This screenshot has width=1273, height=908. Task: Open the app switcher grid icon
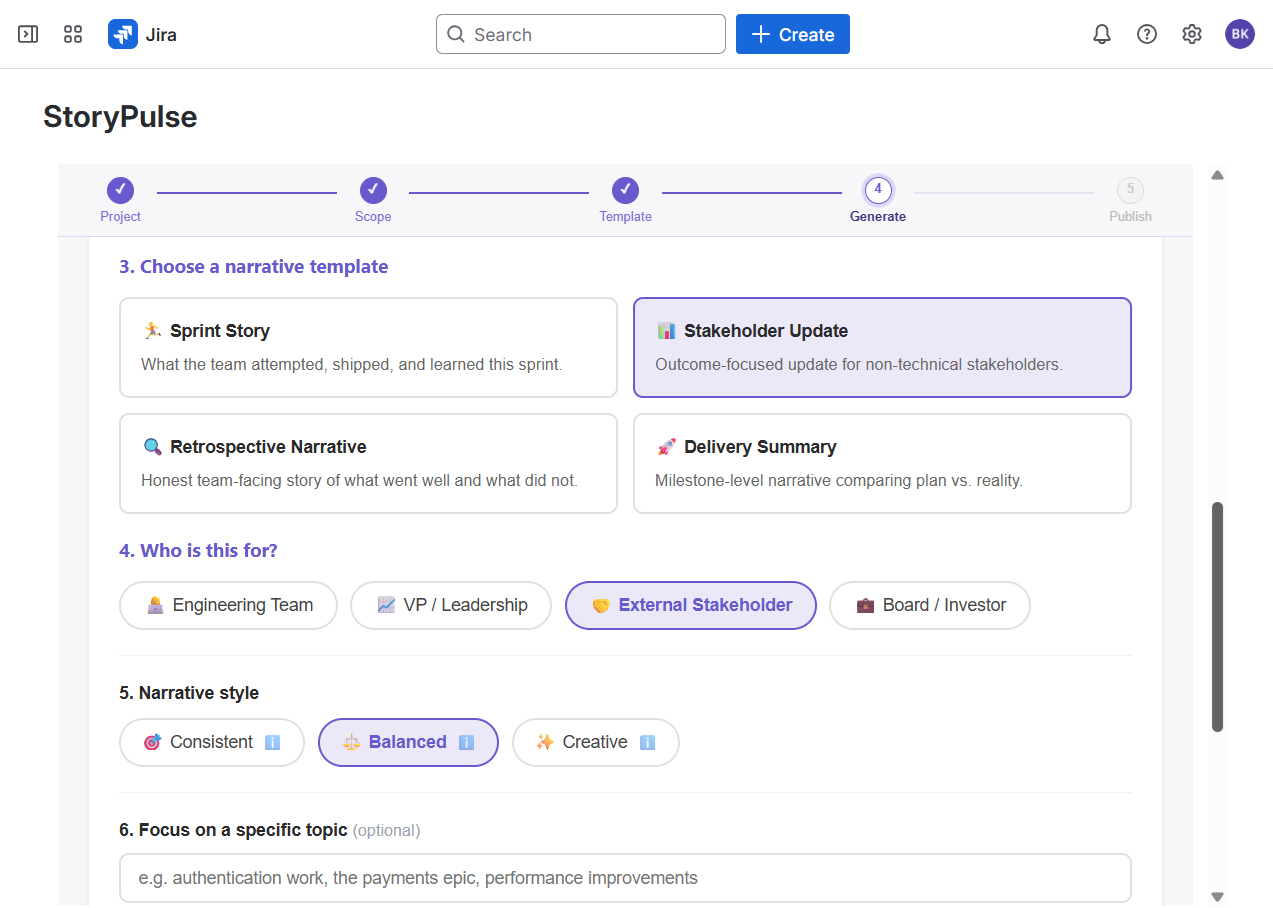(73, 34)
